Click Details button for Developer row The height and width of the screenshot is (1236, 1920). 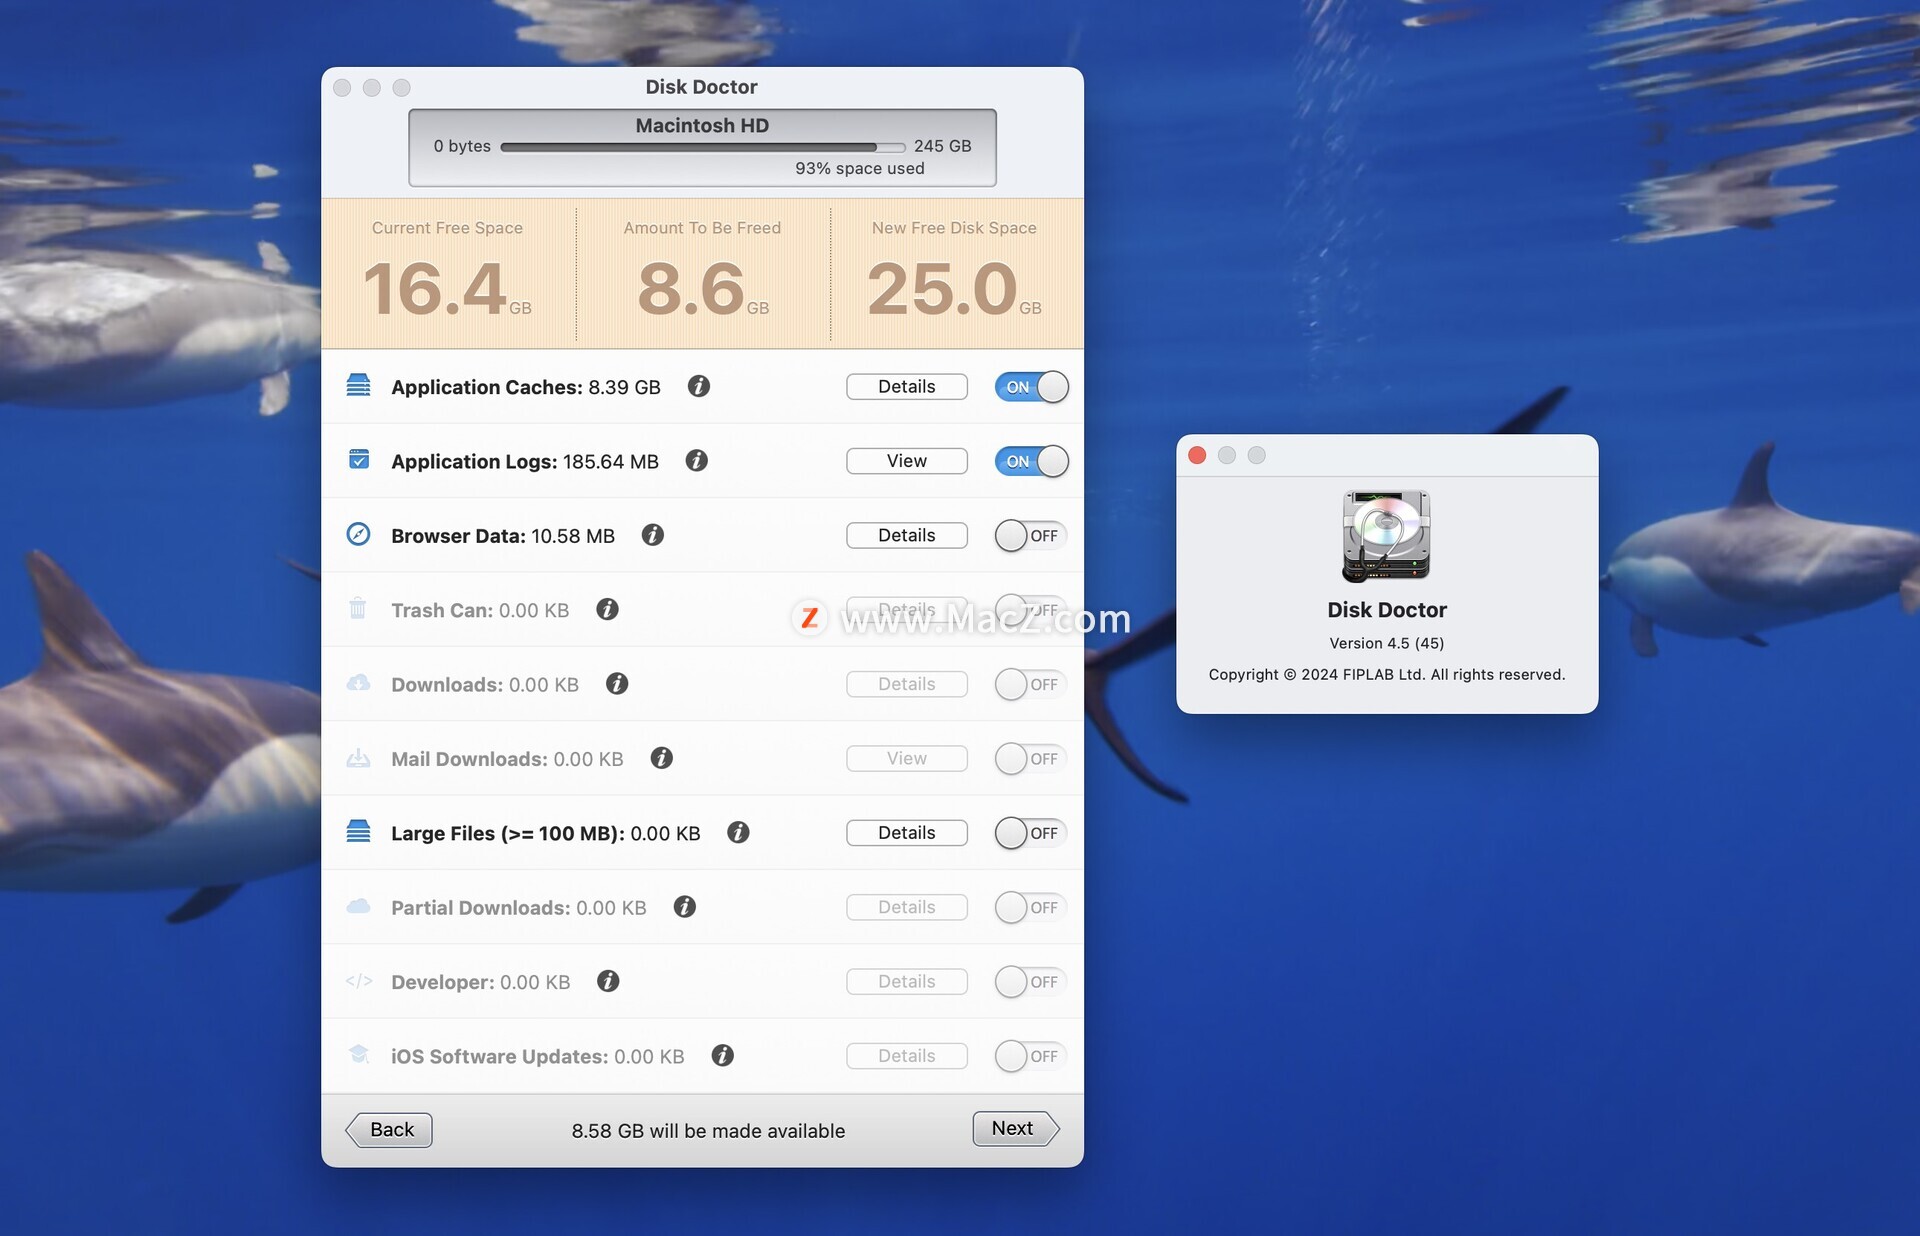(x=907, y=982)
